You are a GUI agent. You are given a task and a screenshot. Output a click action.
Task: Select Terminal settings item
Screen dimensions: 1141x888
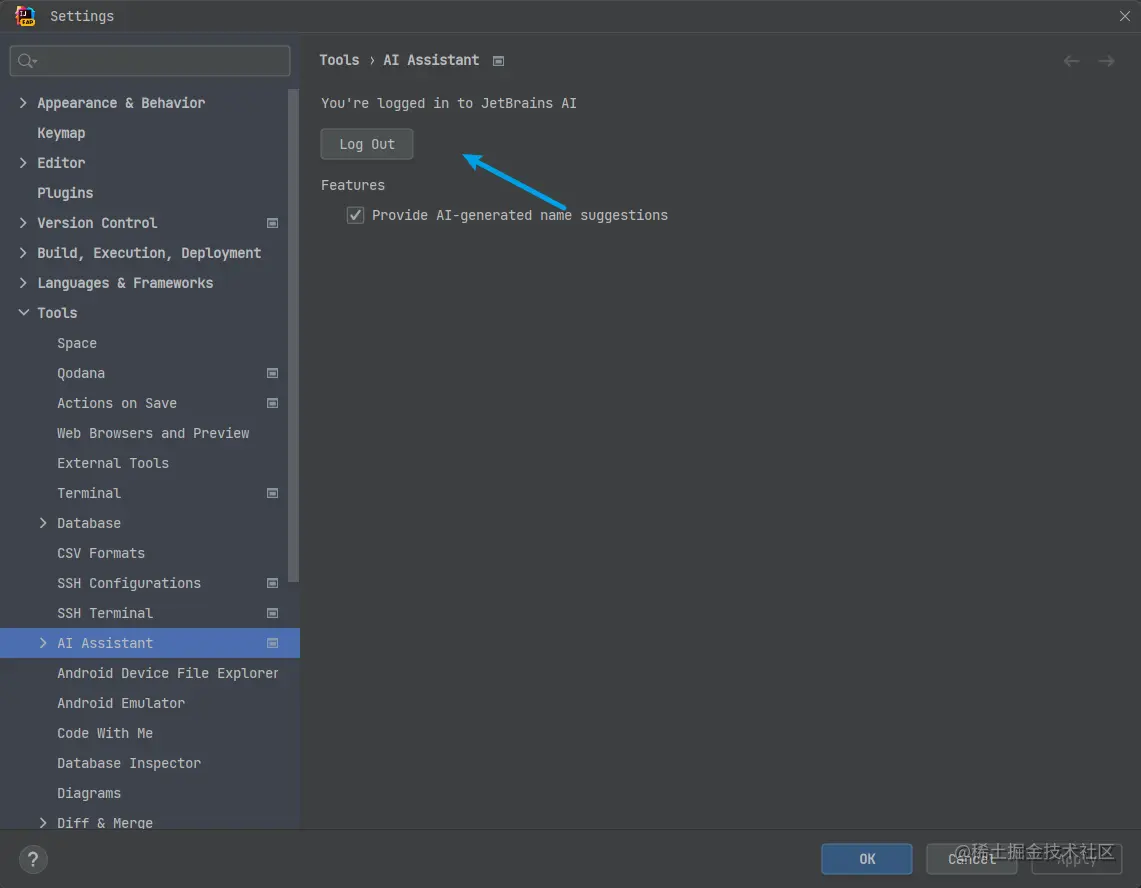(89, 493)
